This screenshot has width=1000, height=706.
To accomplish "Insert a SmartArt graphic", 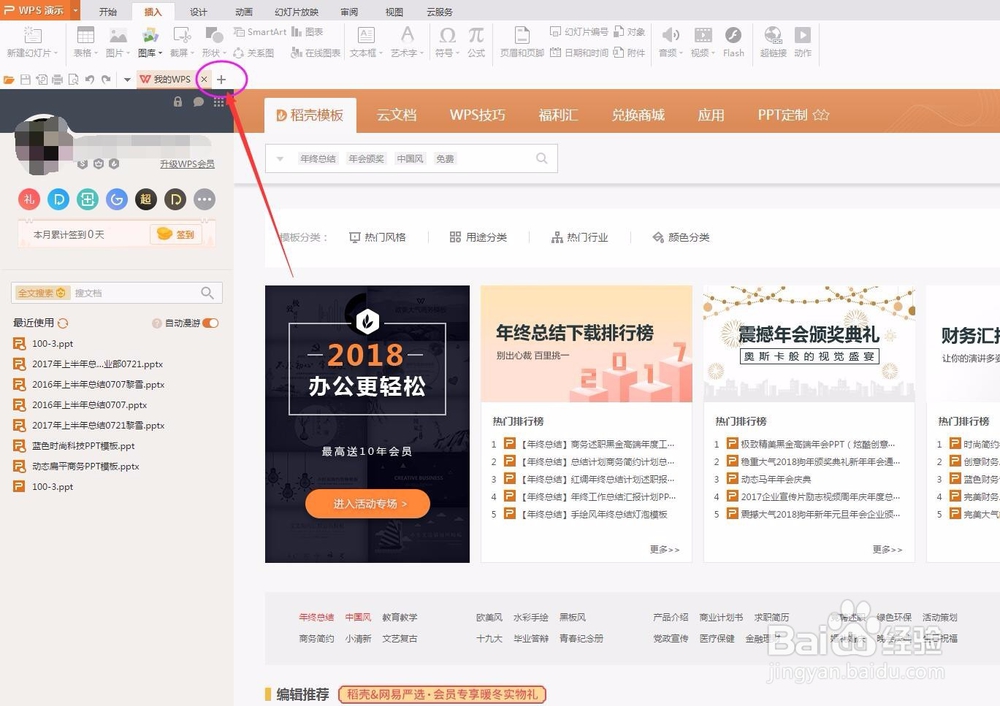I will tap(259, 32).
